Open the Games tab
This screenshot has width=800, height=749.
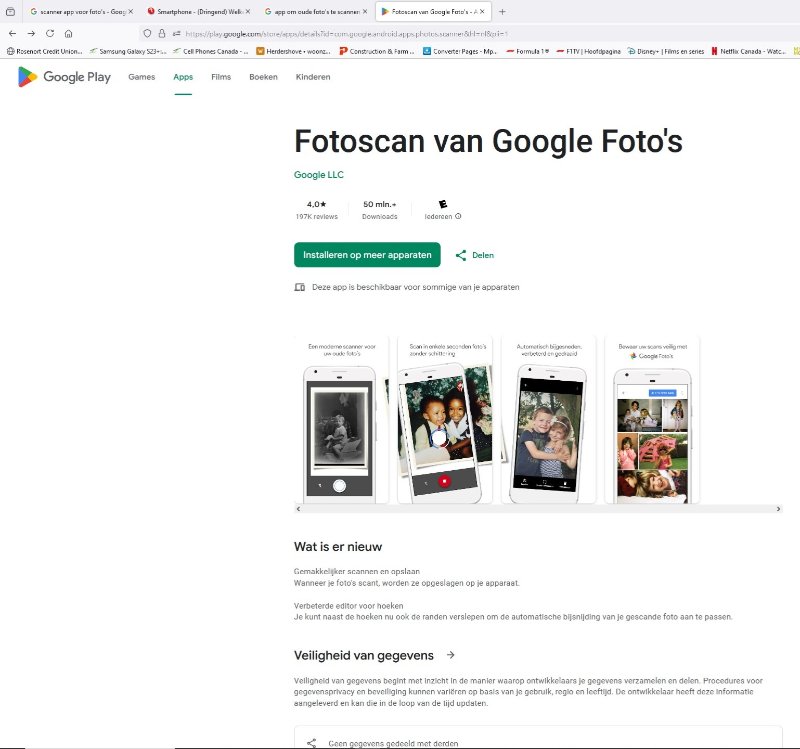(142, 77)
